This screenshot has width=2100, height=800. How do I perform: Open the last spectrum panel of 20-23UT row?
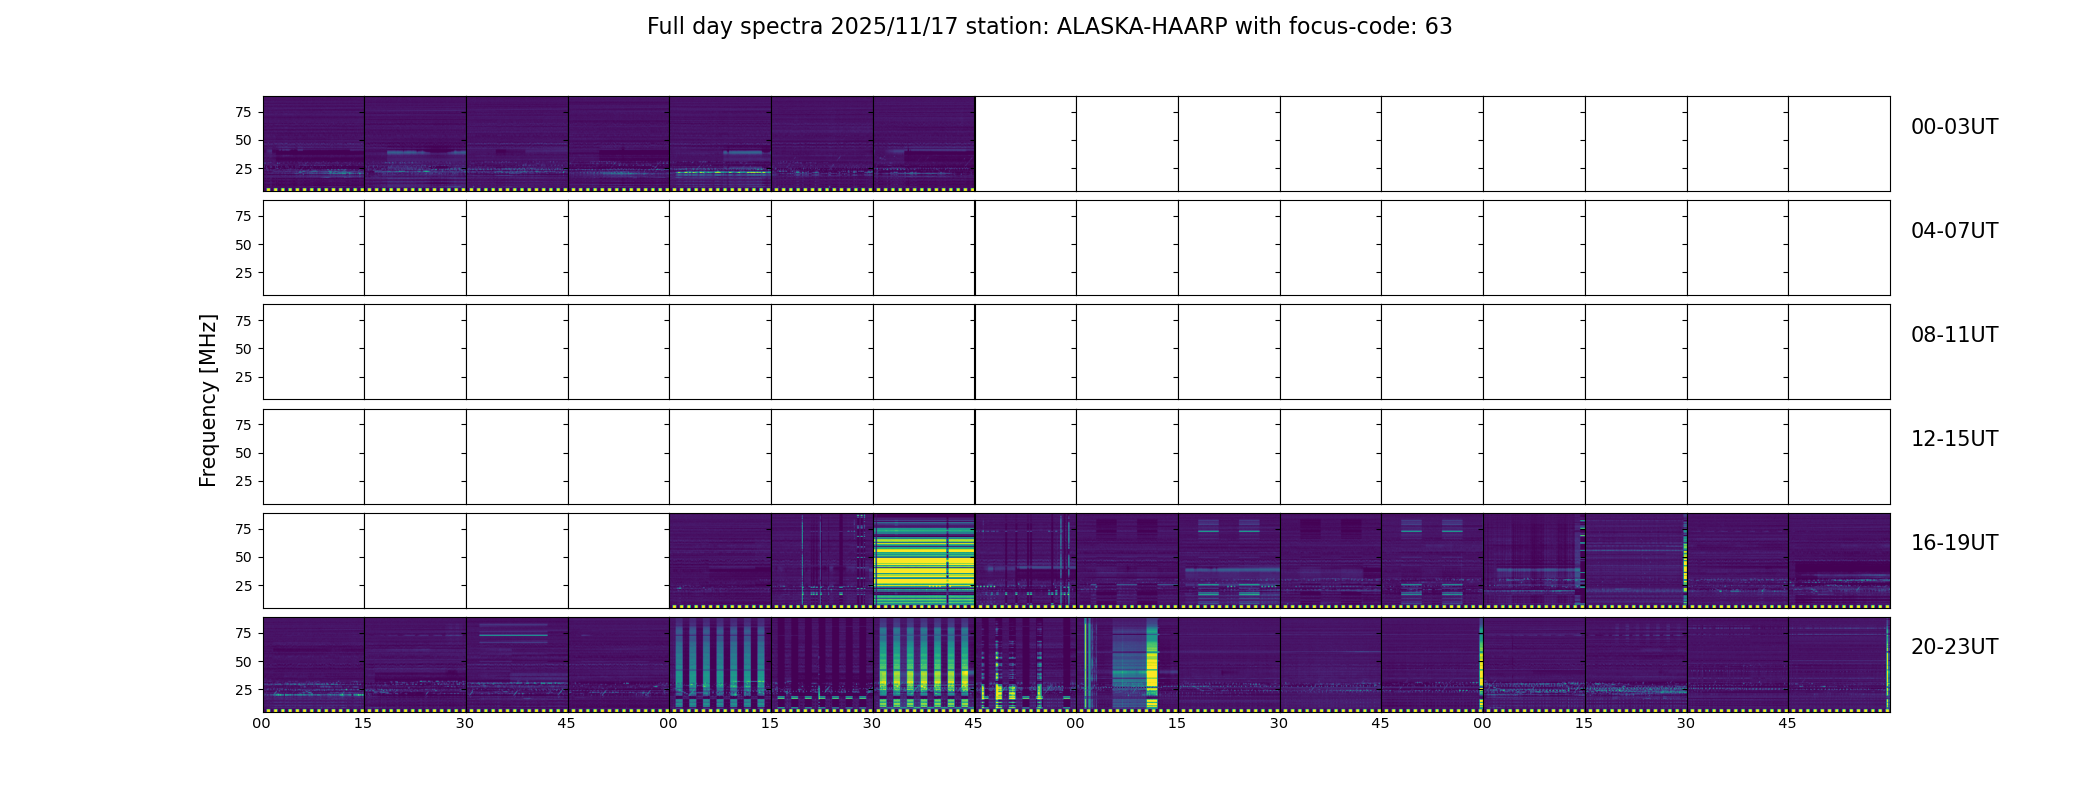tap(1839, 665)
